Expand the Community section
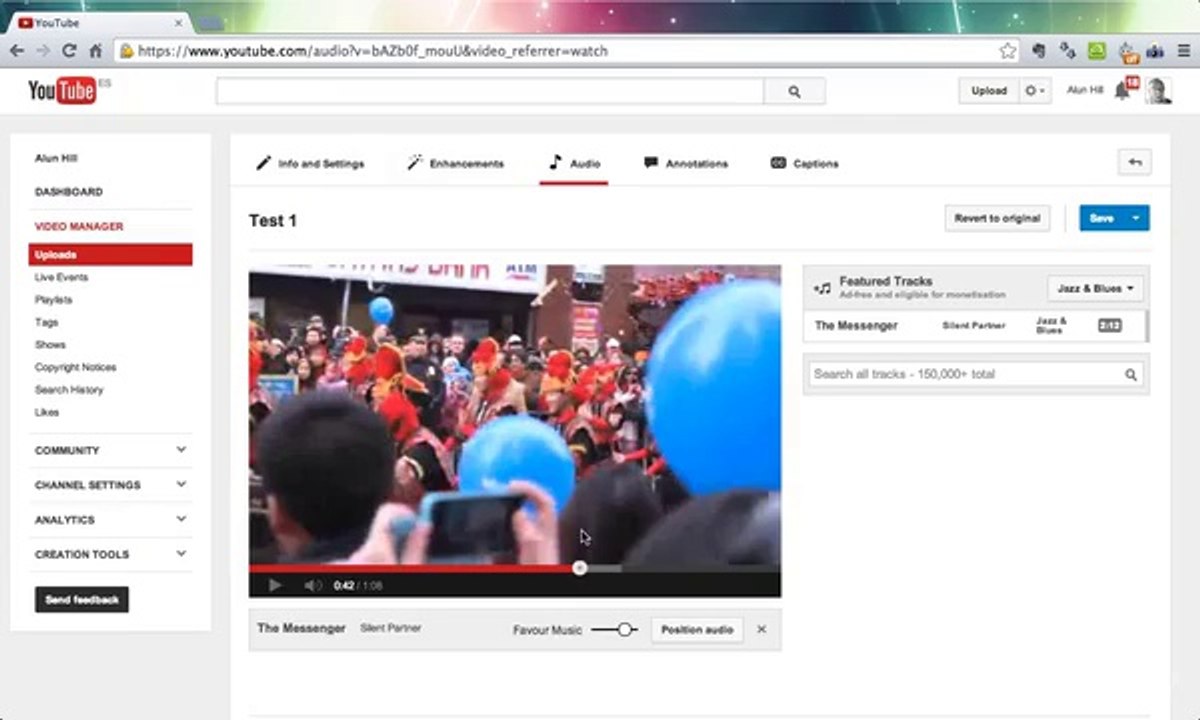 (x=111, y=450)
